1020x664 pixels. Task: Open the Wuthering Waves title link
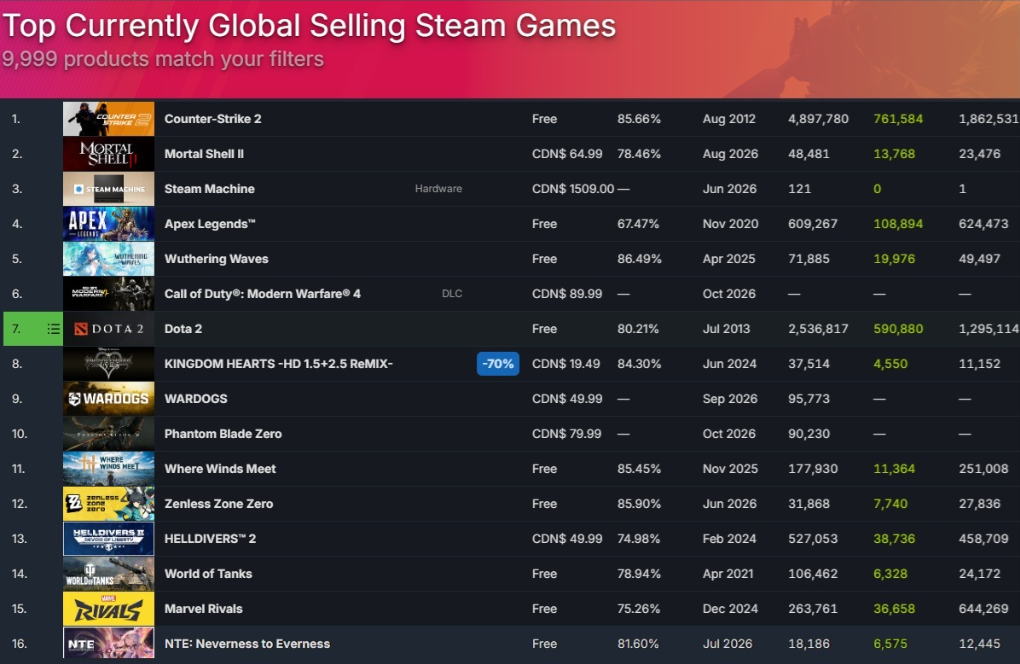pos(216,259)
